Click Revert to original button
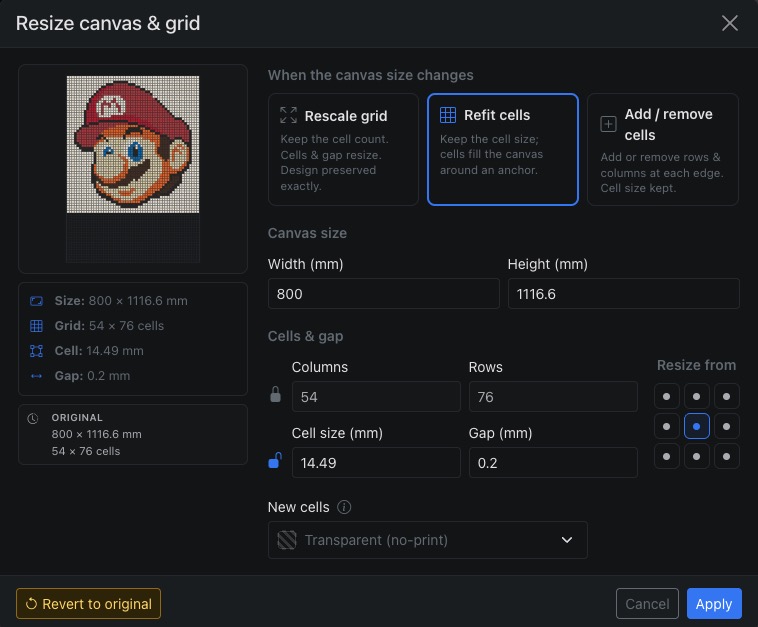The image size is (758, 627). pyautogui.click(x=88, y=604)
